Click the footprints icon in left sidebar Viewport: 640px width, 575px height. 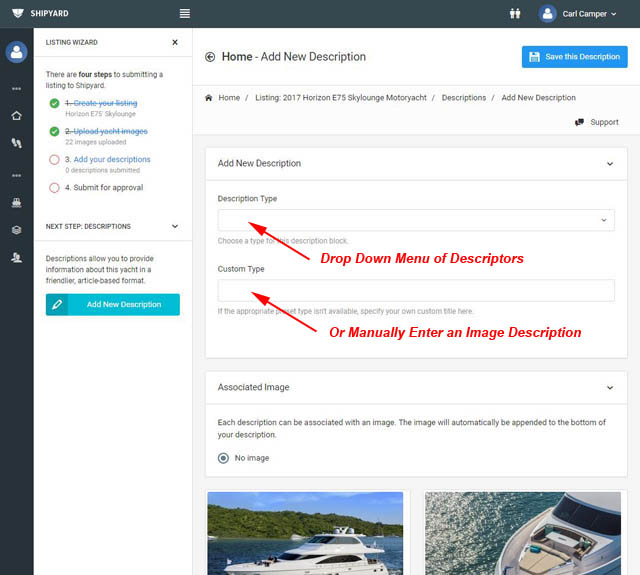pos(16,144)
